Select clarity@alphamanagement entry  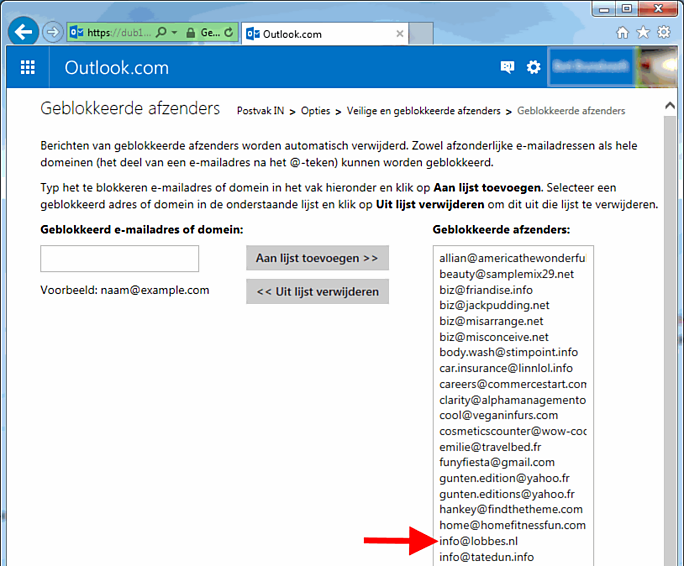[x=513, y=400]
